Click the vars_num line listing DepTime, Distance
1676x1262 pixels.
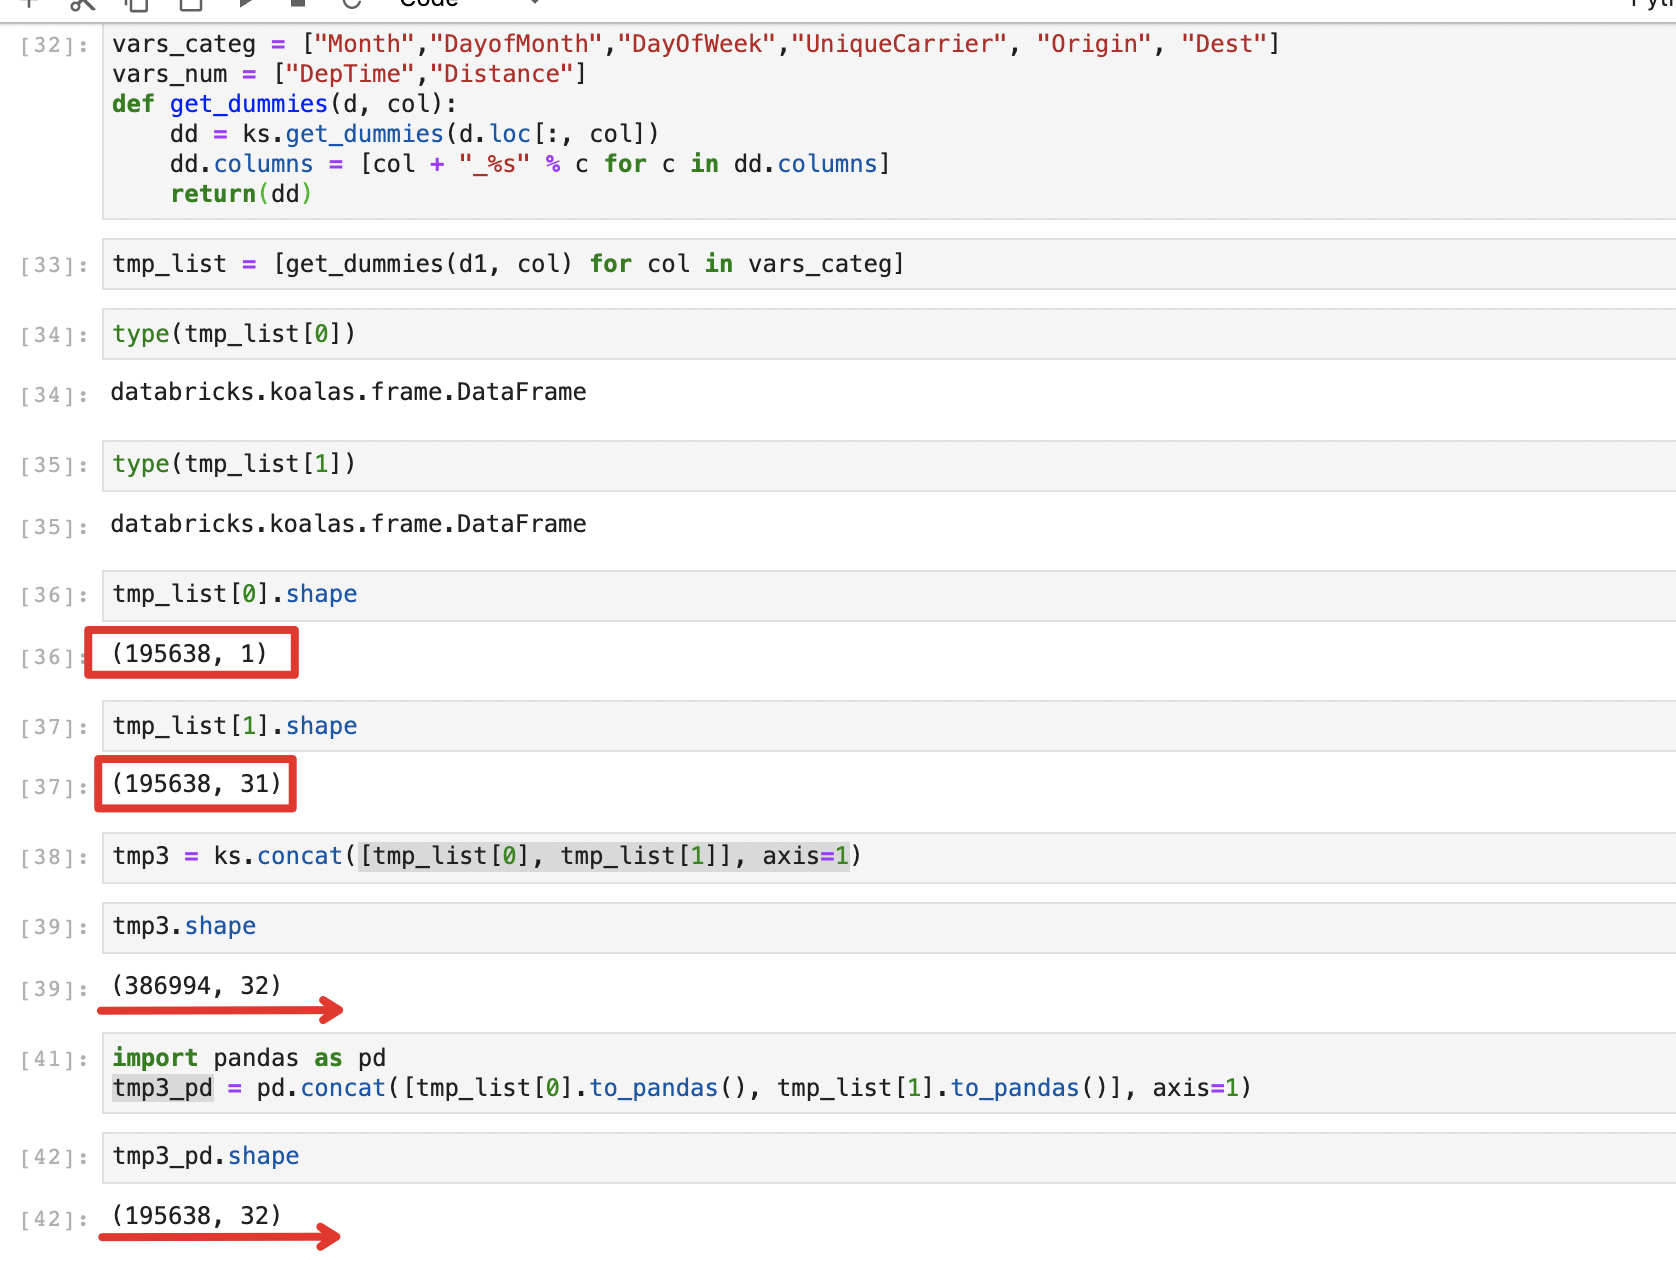[x=350, y=74]
